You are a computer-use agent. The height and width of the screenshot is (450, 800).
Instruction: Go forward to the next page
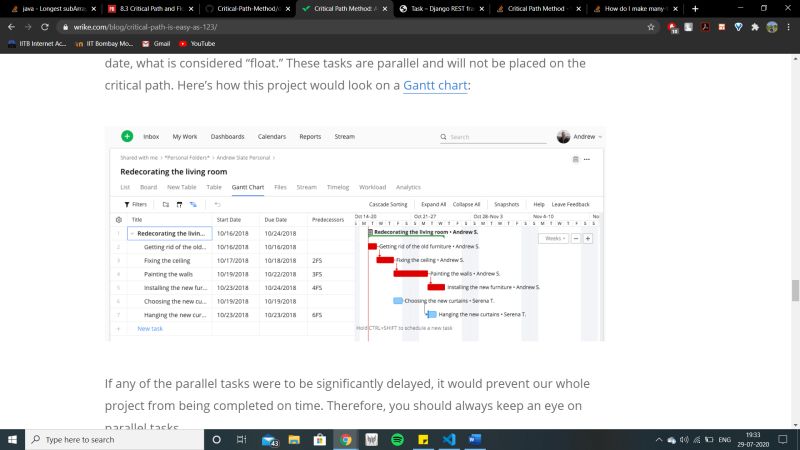tap(28, 27)
